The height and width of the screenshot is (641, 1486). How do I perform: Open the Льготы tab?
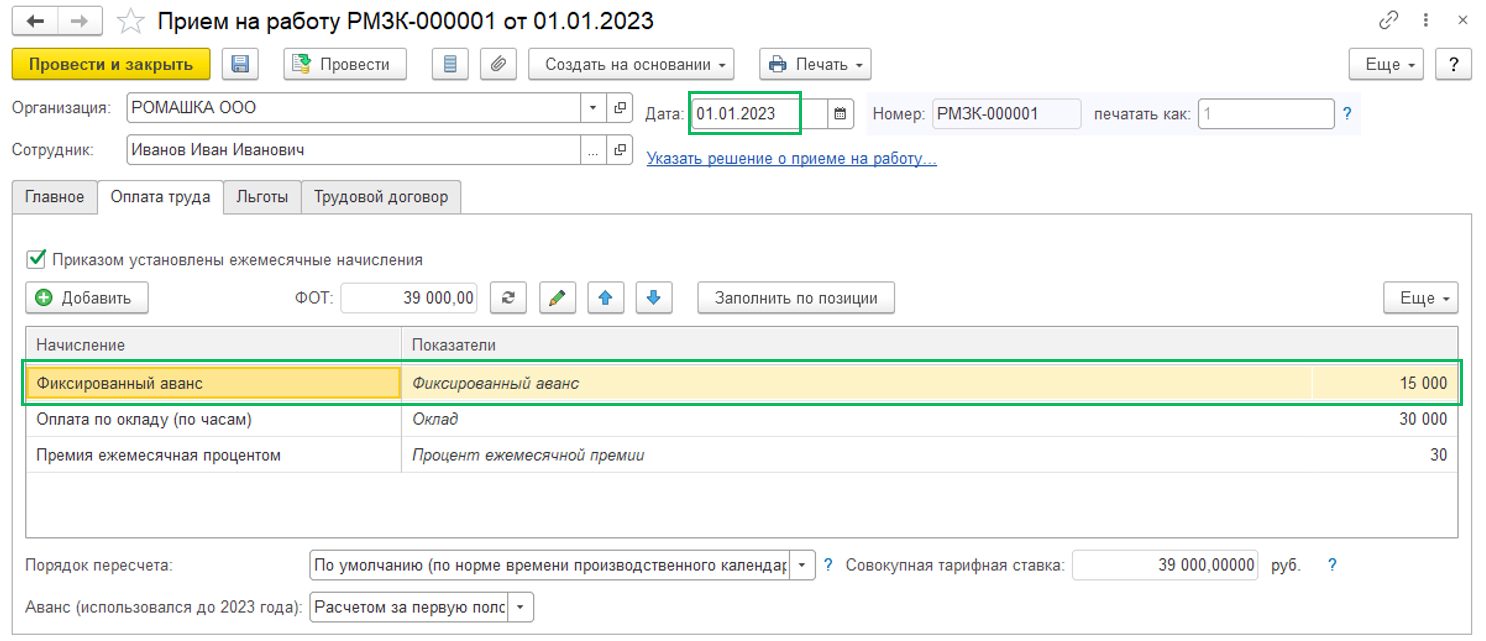[262, 197]
